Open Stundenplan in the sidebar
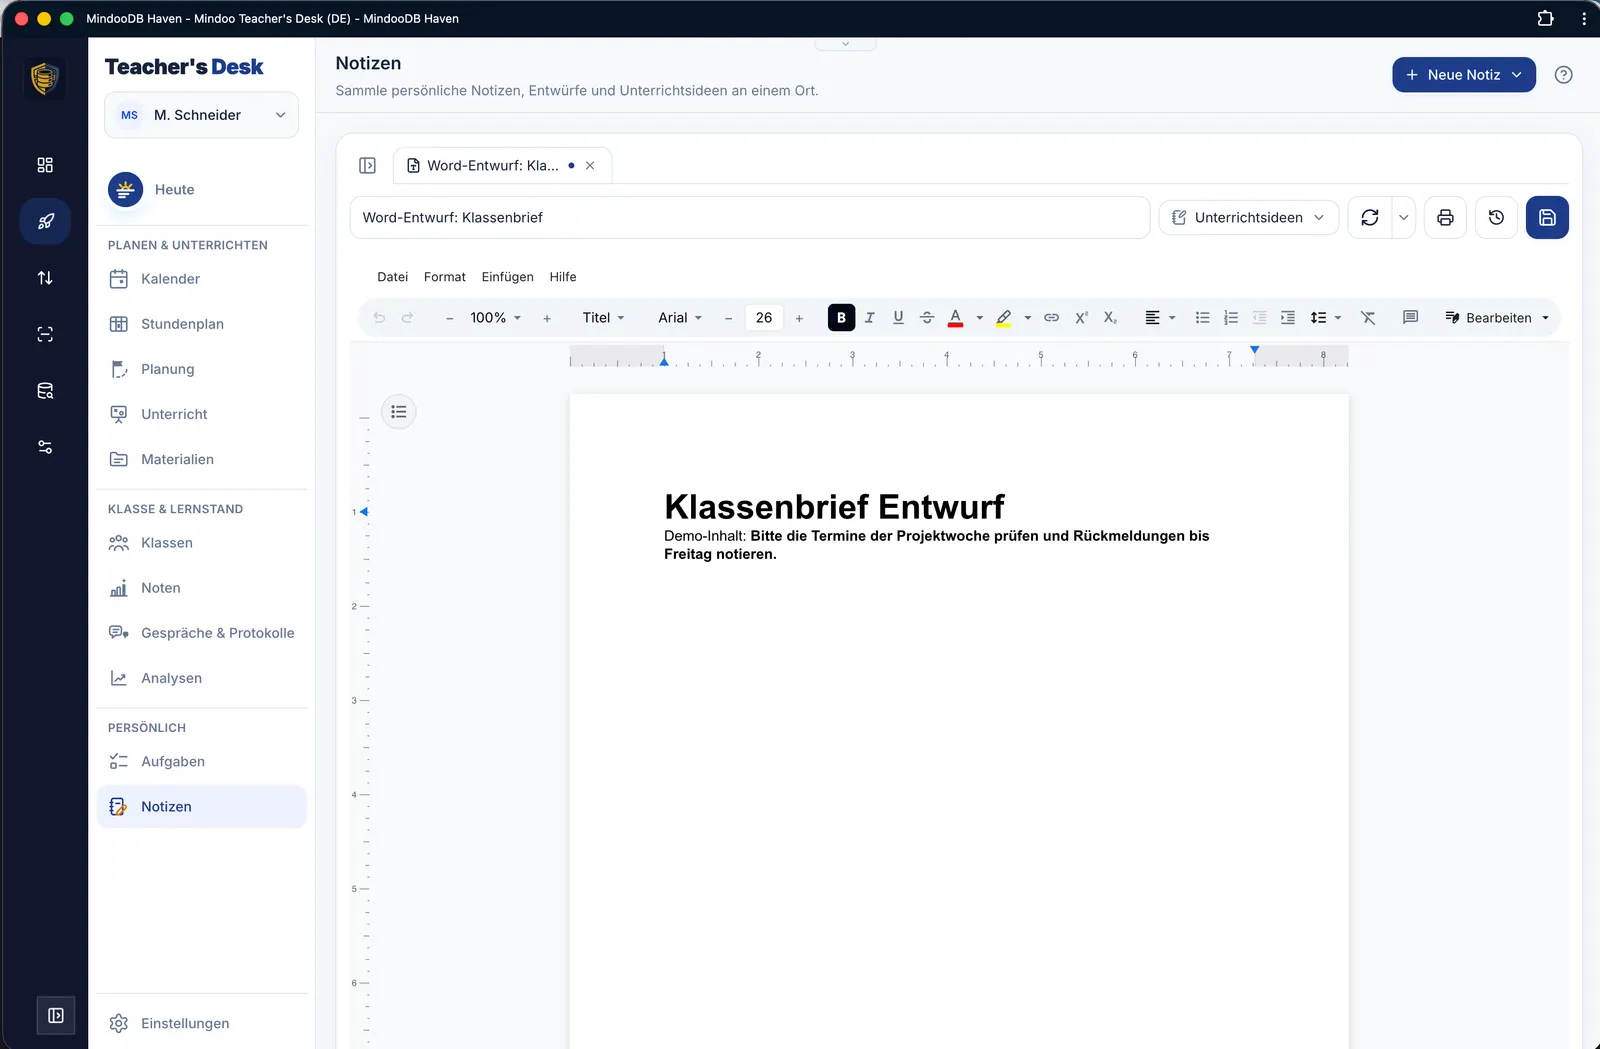This screenshot has height=1049, width=1600. (201, 324)
